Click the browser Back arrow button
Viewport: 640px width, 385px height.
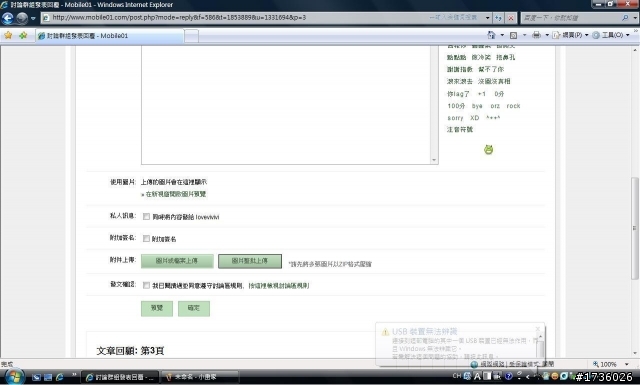click(8, 18)
